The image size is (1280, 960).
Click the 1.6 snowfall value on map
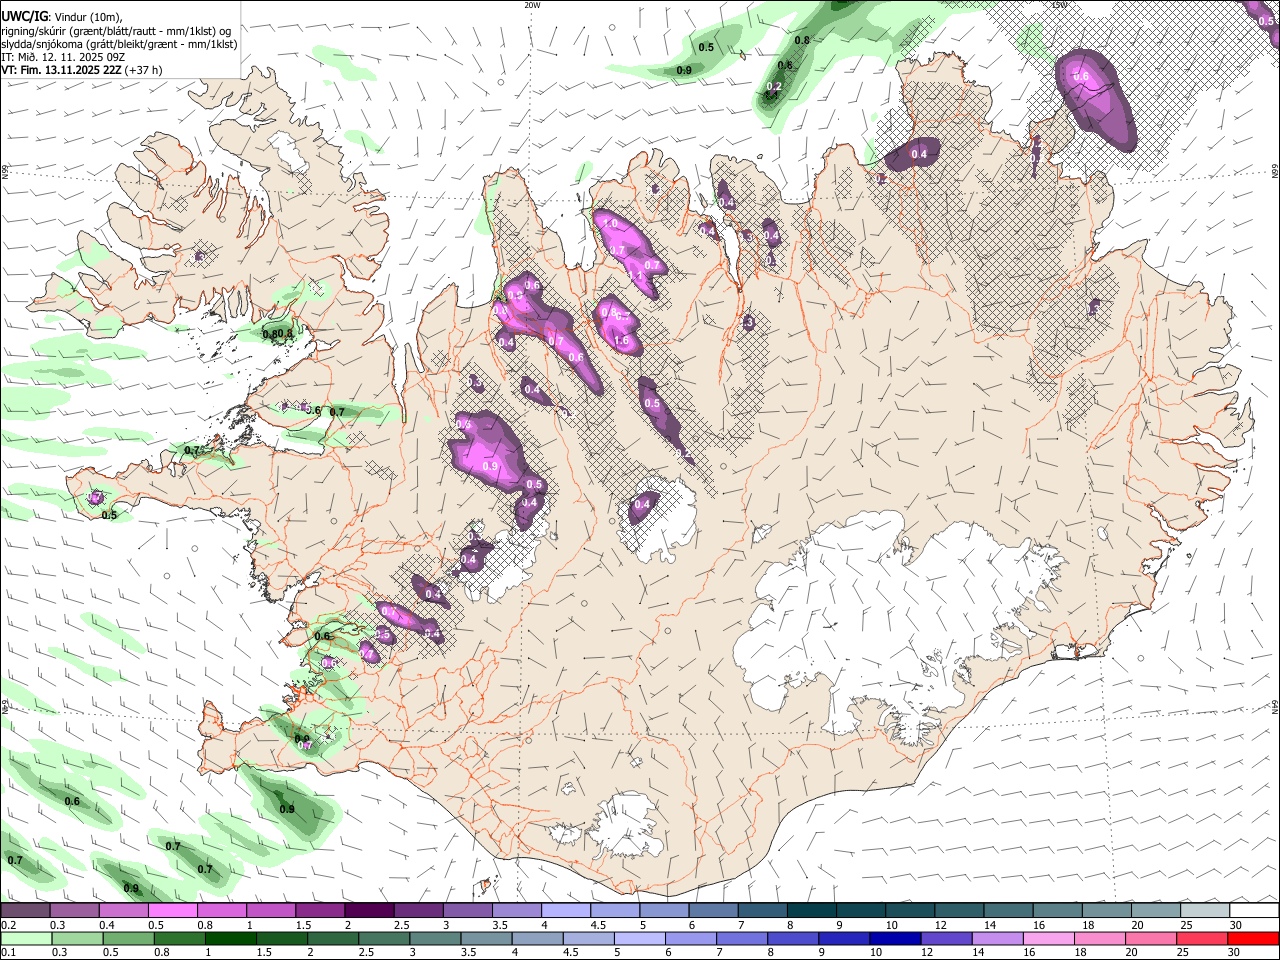[621, 341]
